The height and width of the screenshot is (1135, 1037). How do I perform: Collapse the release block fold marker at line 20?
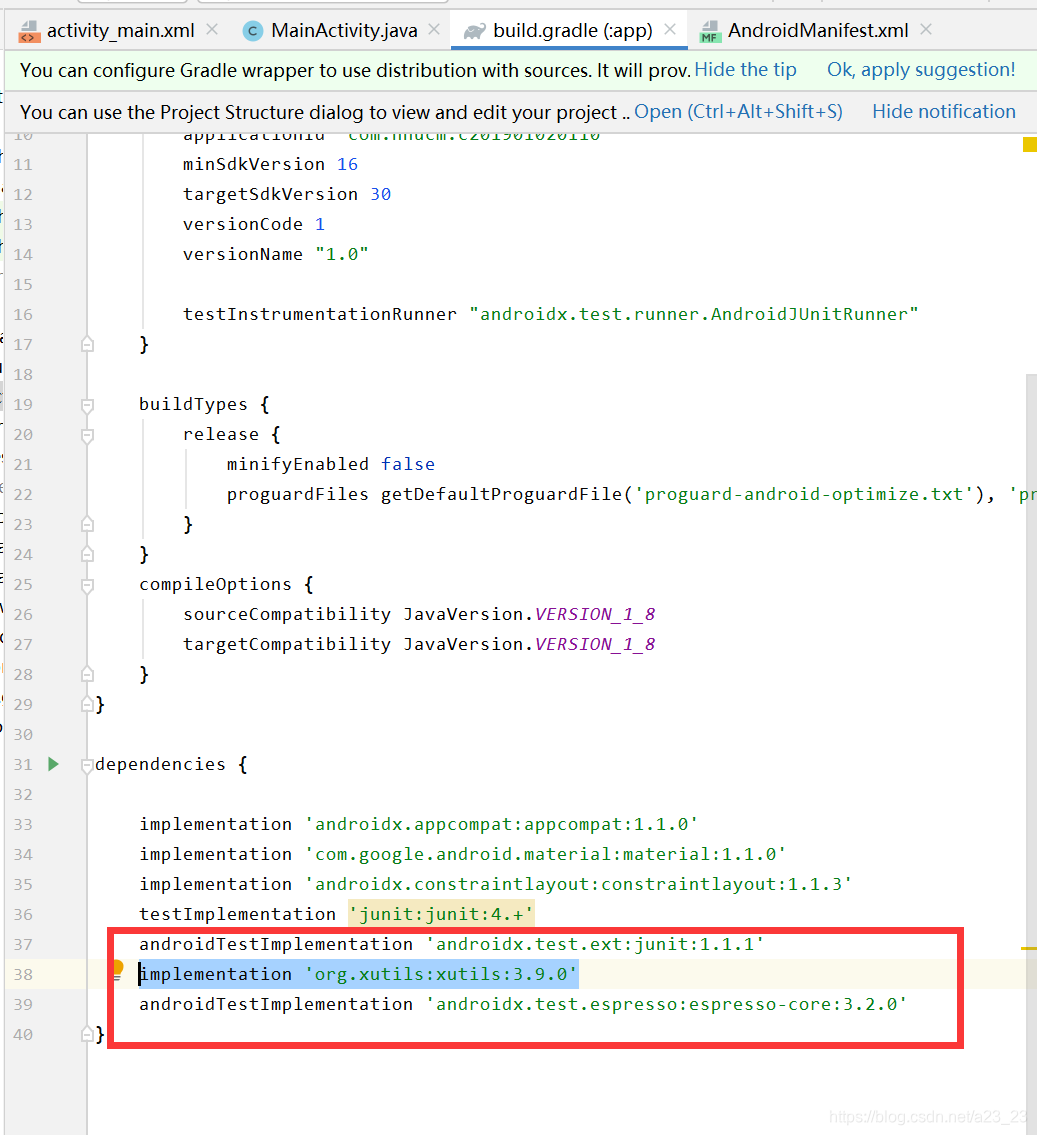pyautogui.click(x=88, y=435)
